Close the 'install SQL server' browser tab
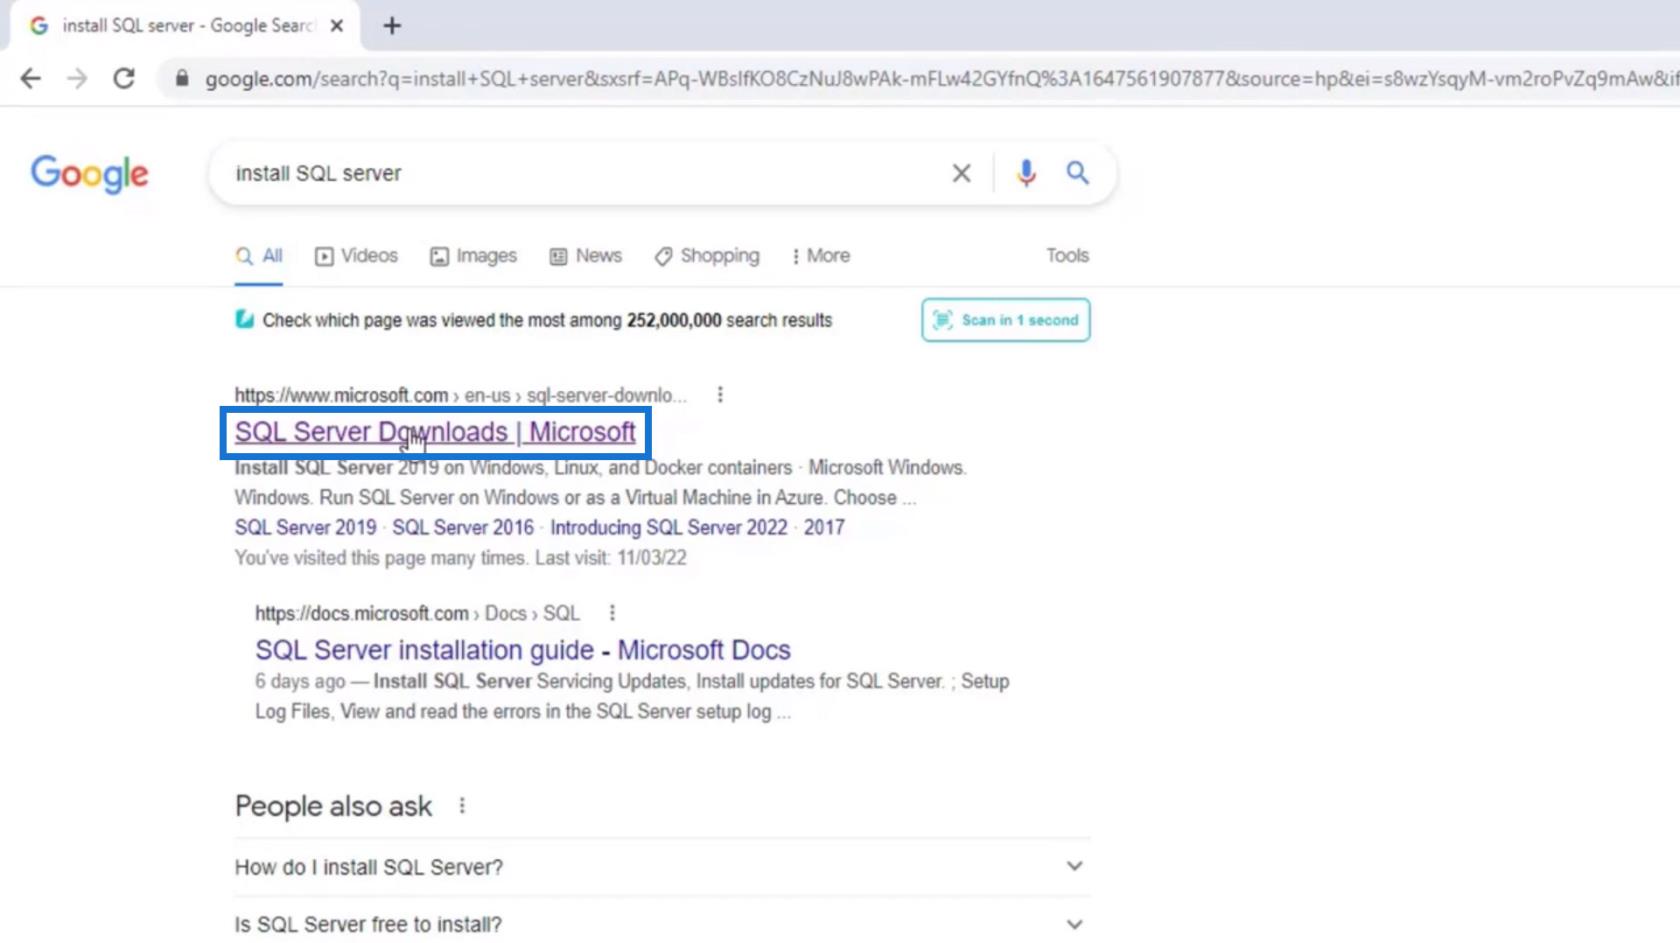 337,26
